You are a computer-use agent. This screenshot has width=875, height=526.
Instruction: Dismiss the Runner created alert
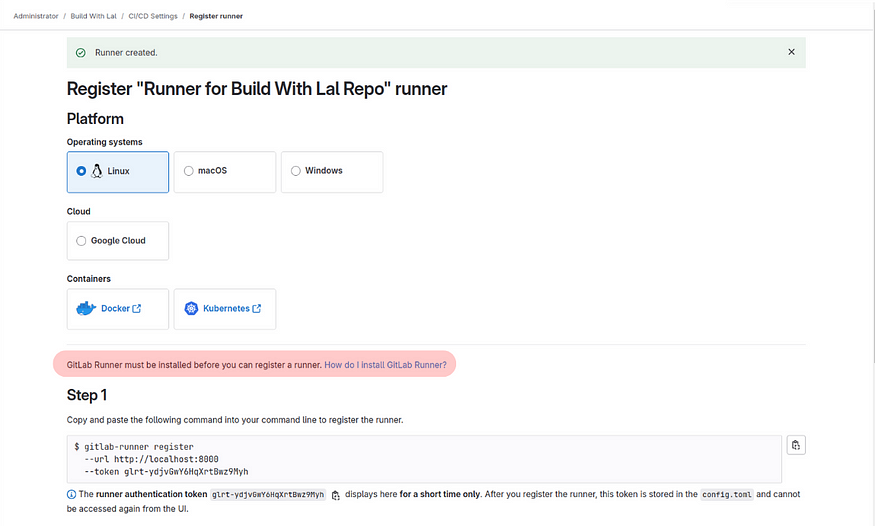pyautogui.click(x=791, y=52)
